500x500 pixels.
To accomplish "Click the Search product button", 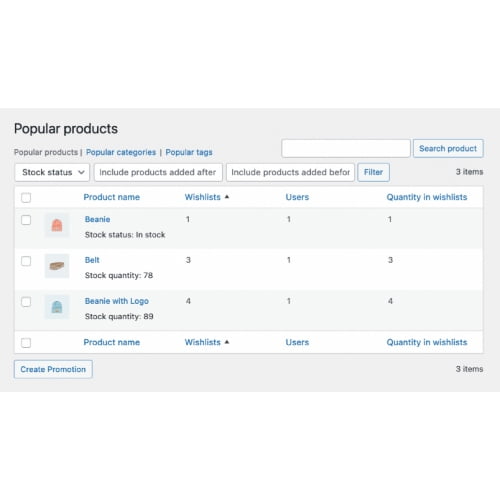I will point(448,148).
